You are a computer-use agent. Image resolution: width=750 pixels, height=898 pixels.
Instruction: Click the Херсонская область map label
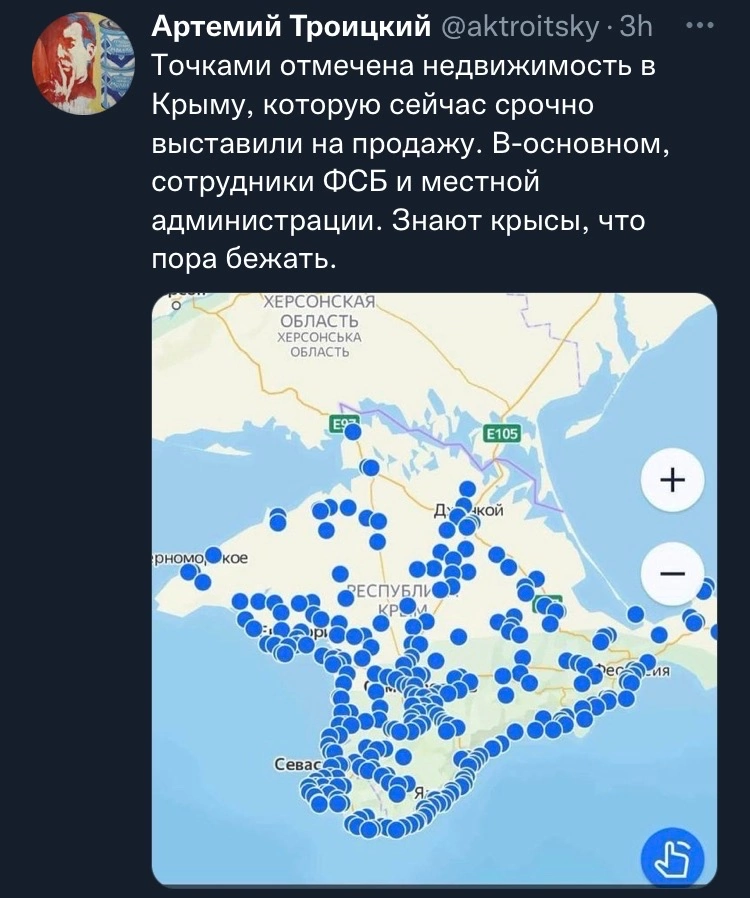click(x=320, y=311)
